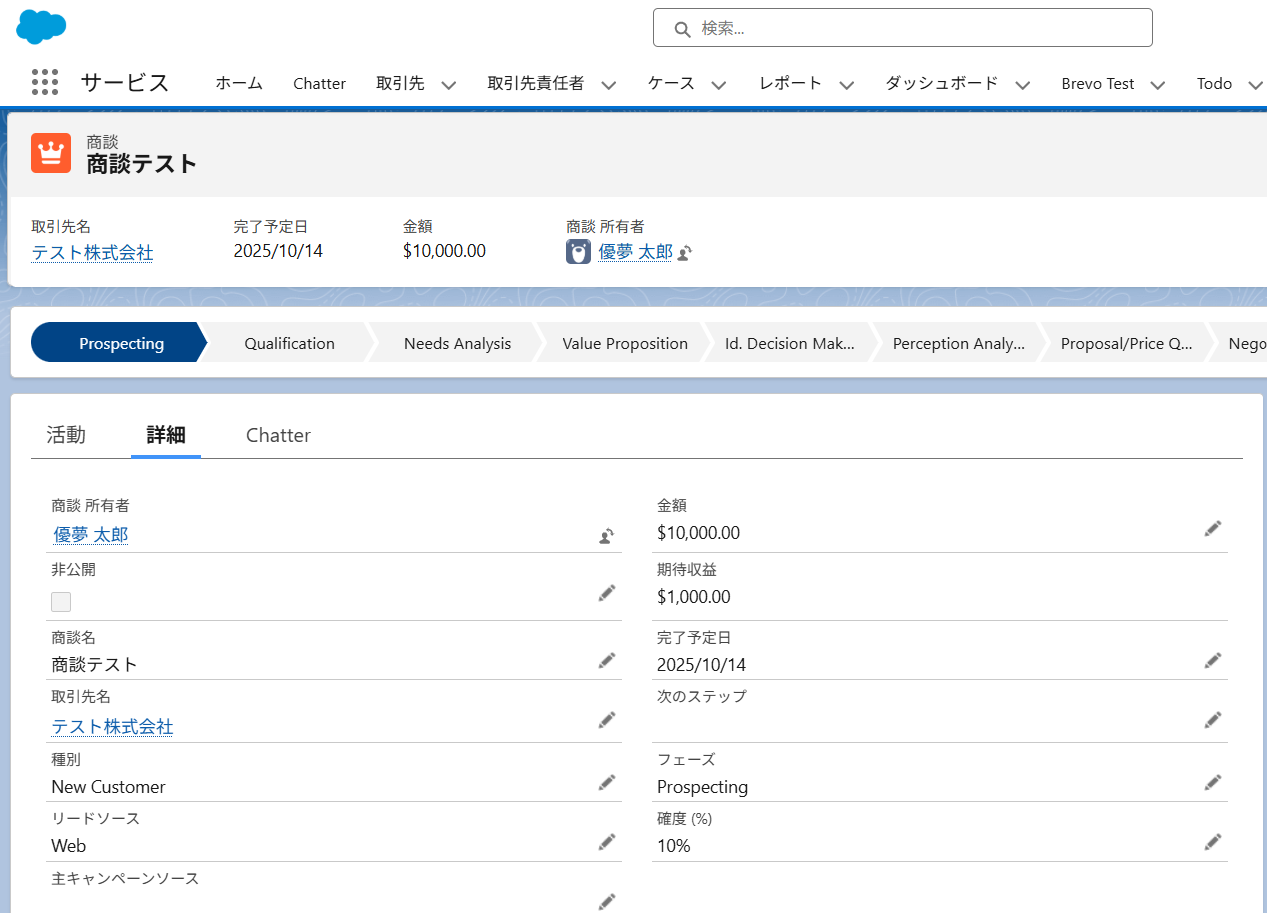Switch to the 活動 tab
Screen dimensions: 1267x913
pyautogui.click(x=66, y=435)
